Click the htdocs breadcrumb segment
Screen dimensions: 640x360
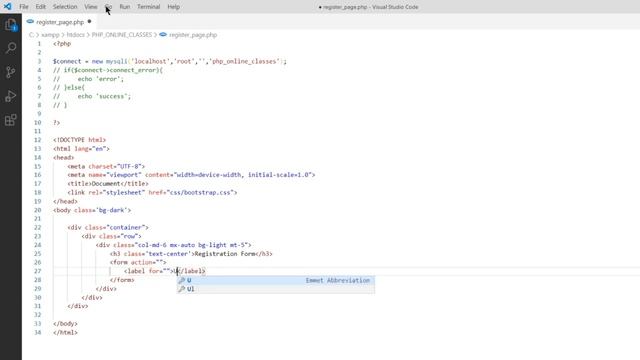[76, 35]
